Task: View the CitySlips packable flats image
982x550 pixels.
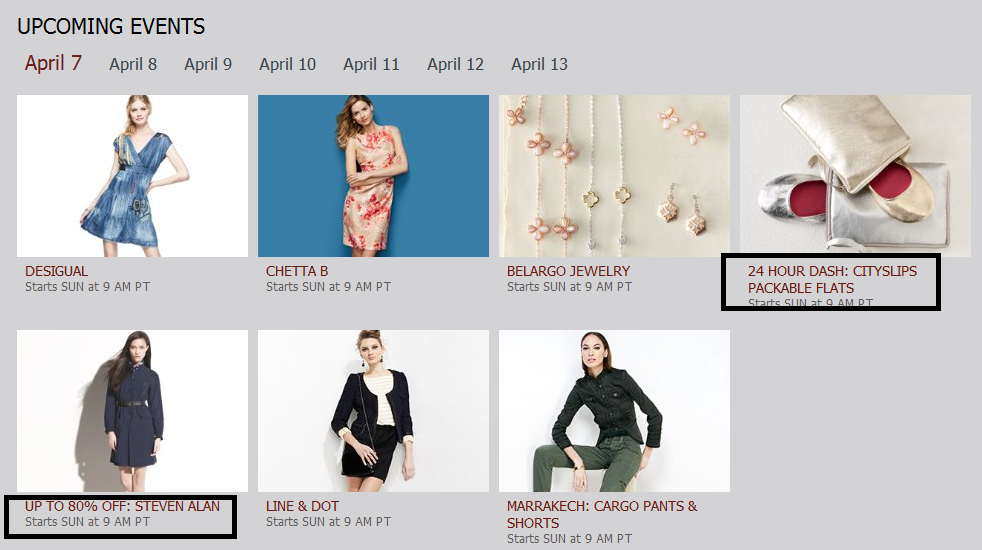Action: point(855,176)
